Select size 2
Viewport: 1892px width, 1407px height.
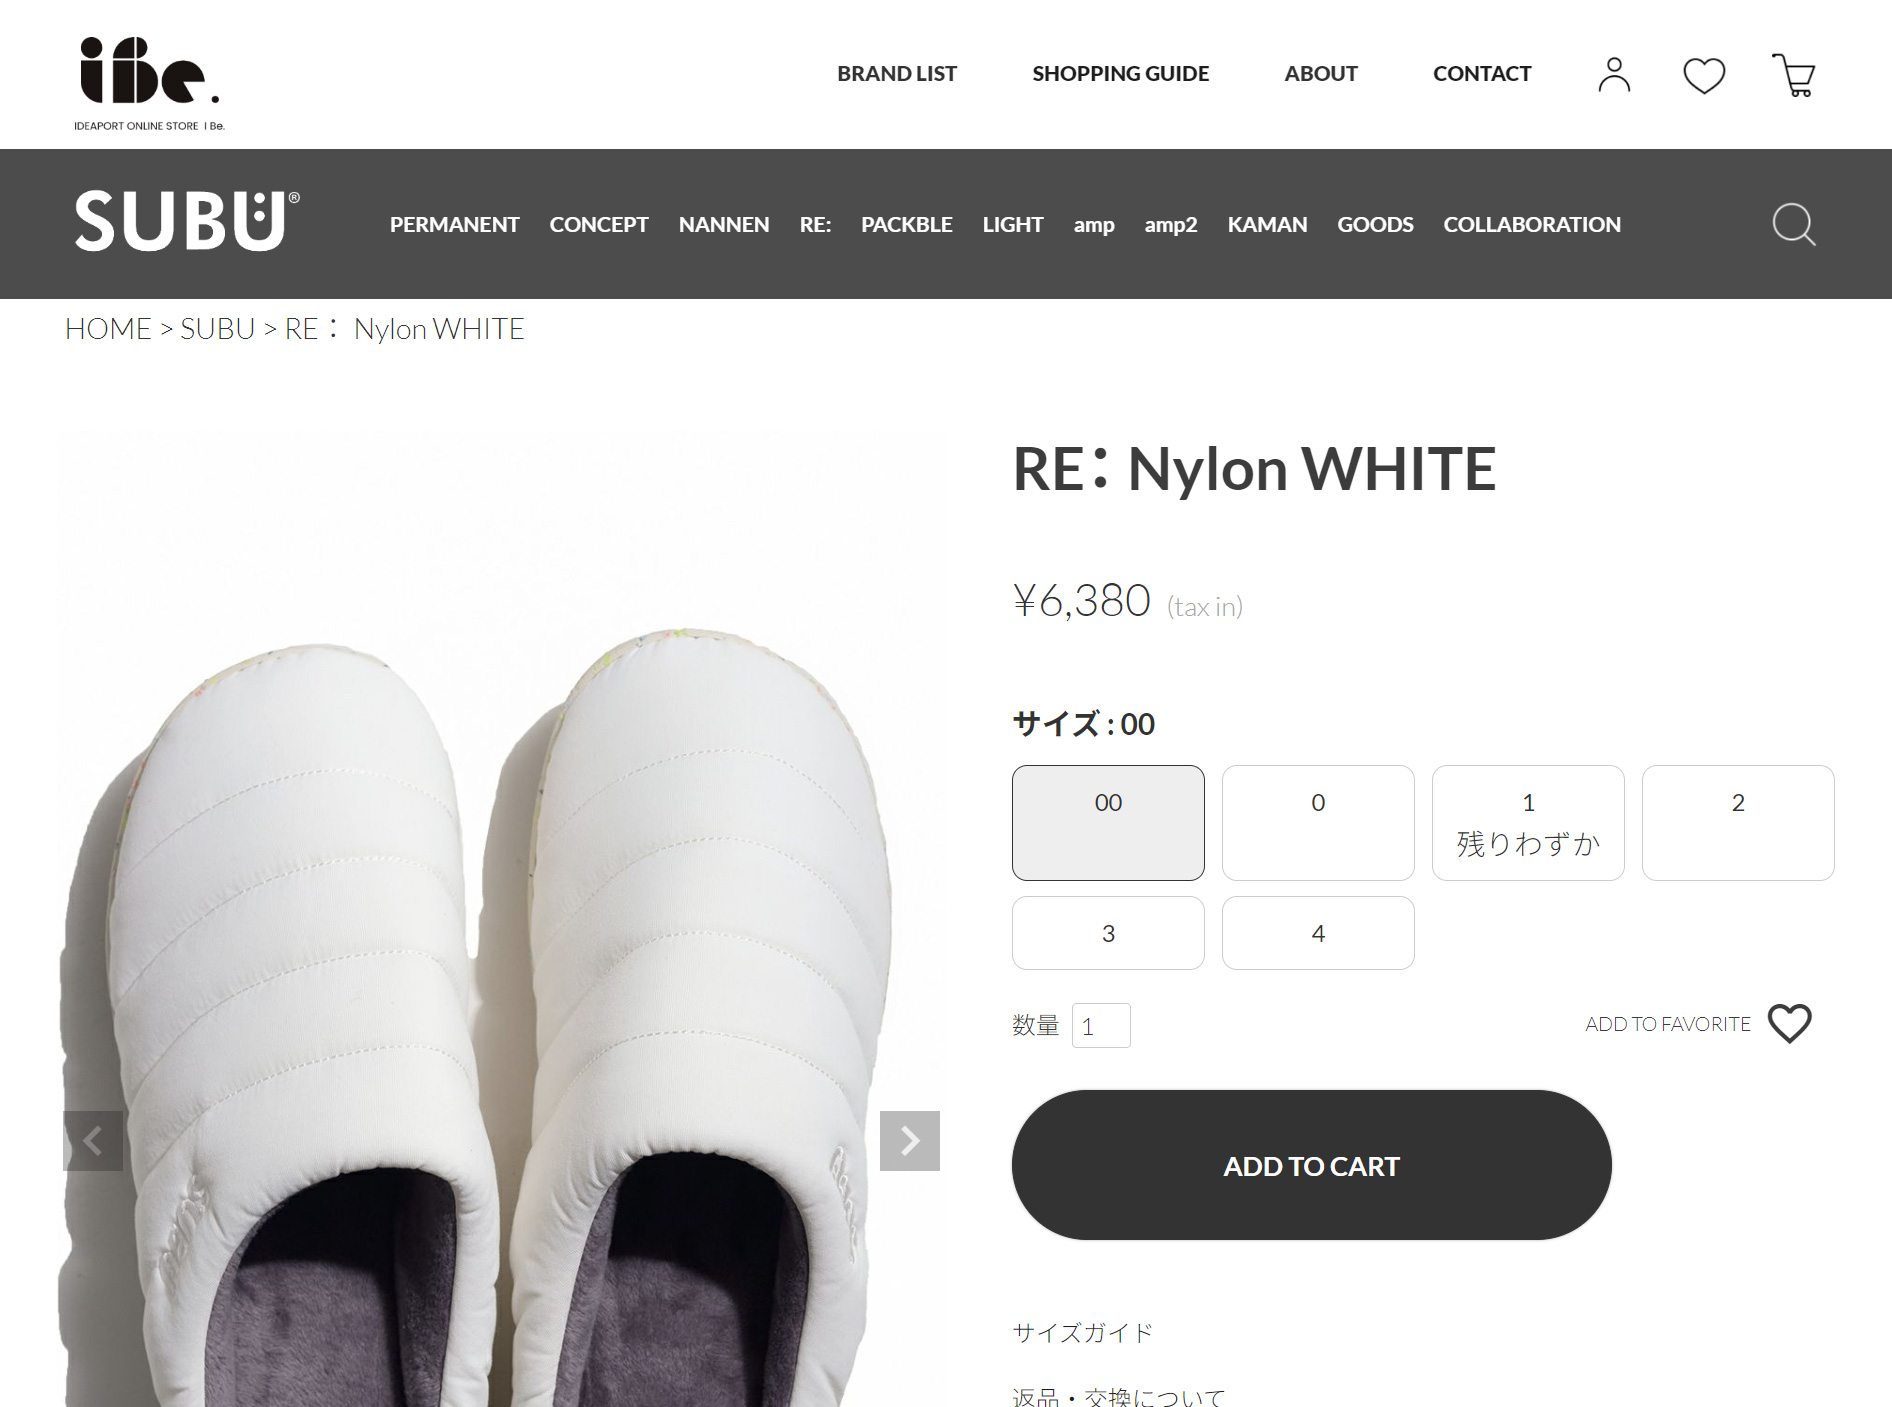[1738, 823]
